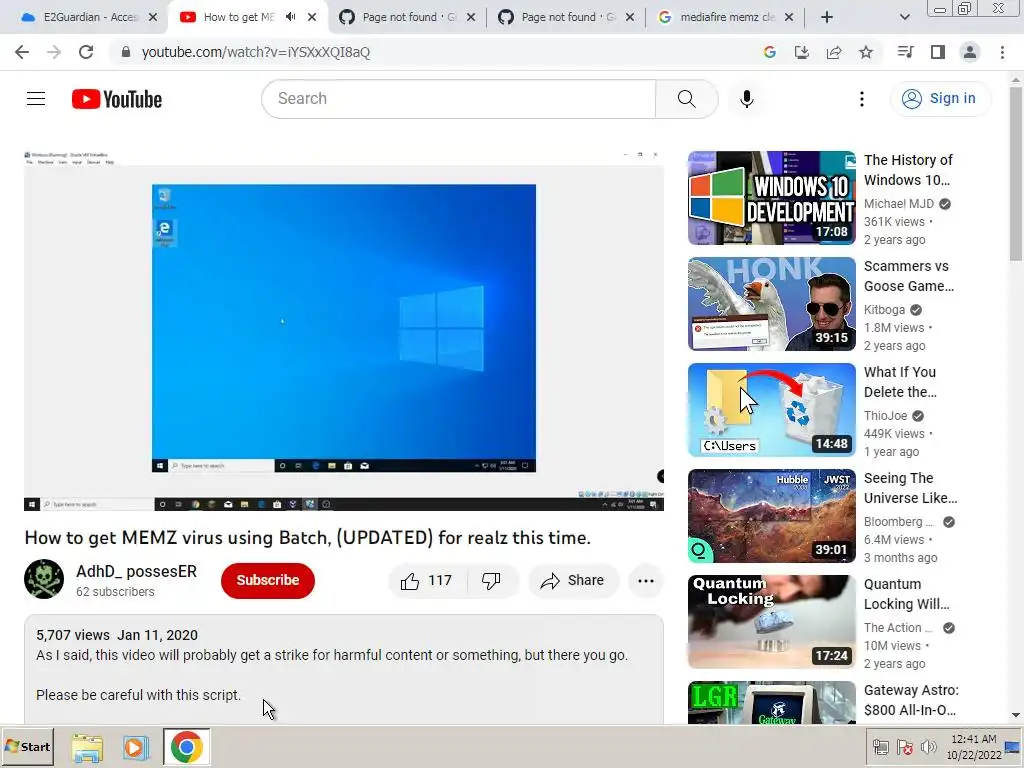1024x768 pixels.
Task: Open the Chrome profile avatar
Action: click(970, 52)
